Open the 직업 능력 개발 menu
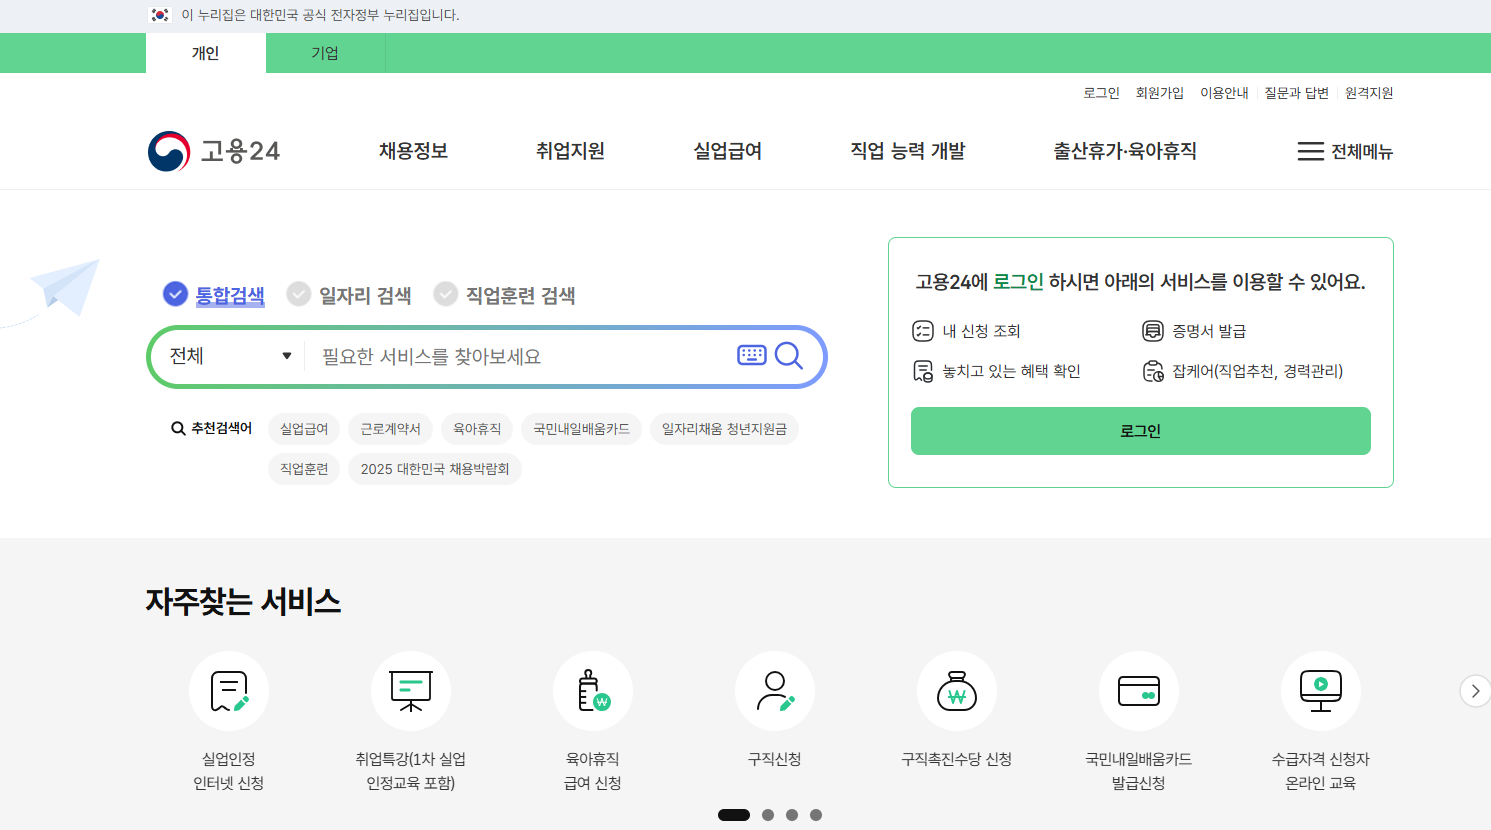The height and width of the screenshot is (830, 1491). click(908, 151)
